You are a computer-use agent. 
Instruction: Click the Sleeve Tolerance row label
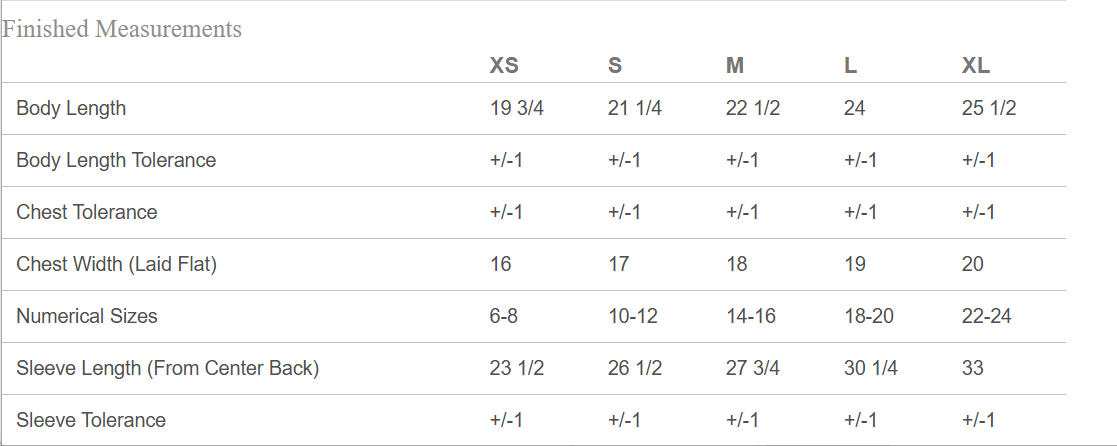point(91,420)
